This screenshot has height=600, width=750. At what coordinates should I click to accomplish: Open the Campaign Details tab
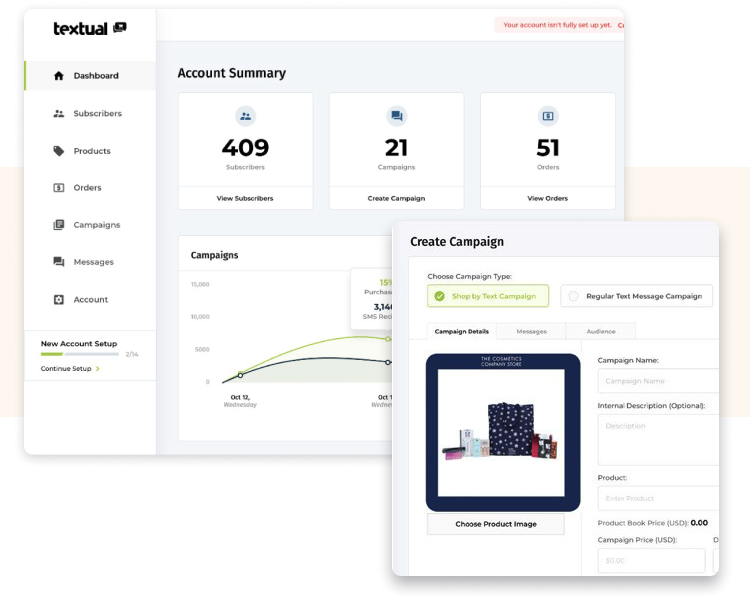pos(463,331)
